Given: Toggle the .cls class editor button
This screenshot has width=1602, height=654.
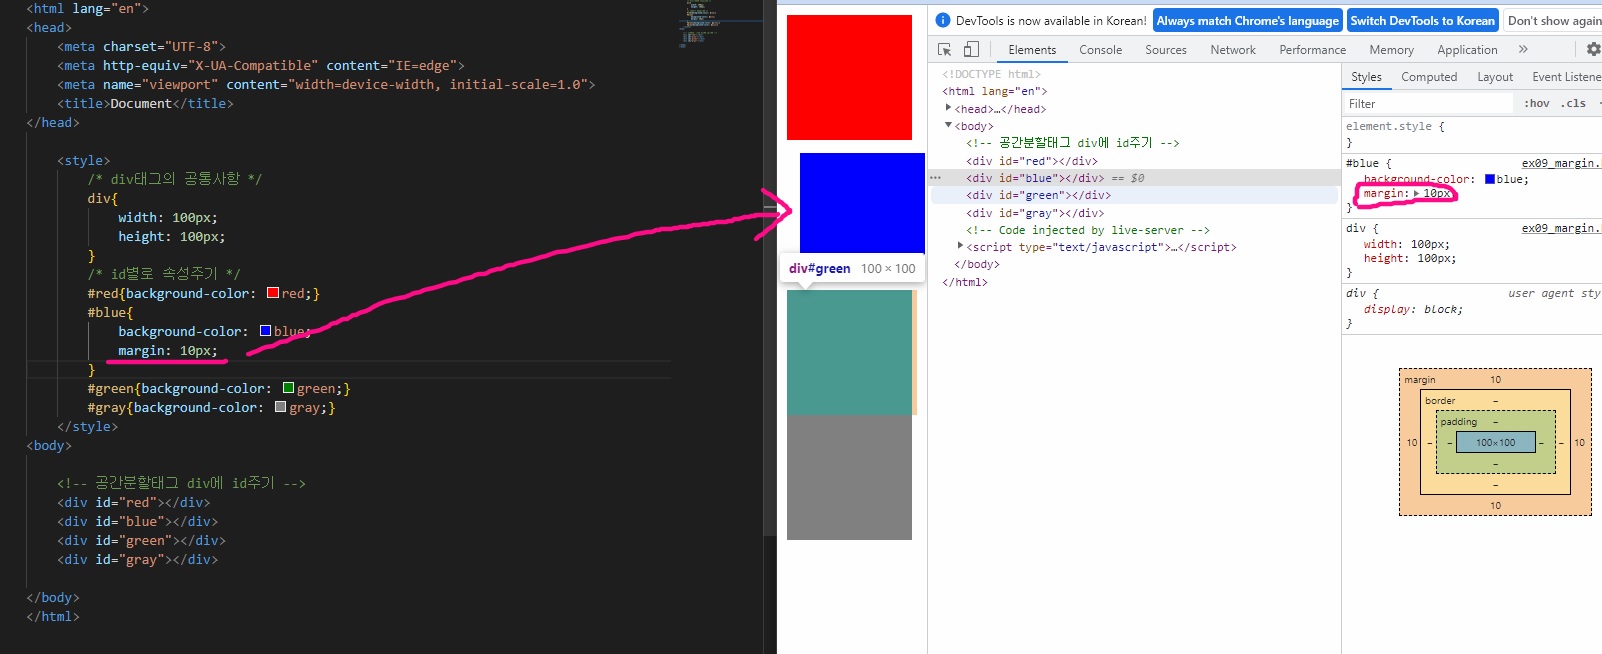Looking at the screenshot, I should click(x=1574, y=103).
